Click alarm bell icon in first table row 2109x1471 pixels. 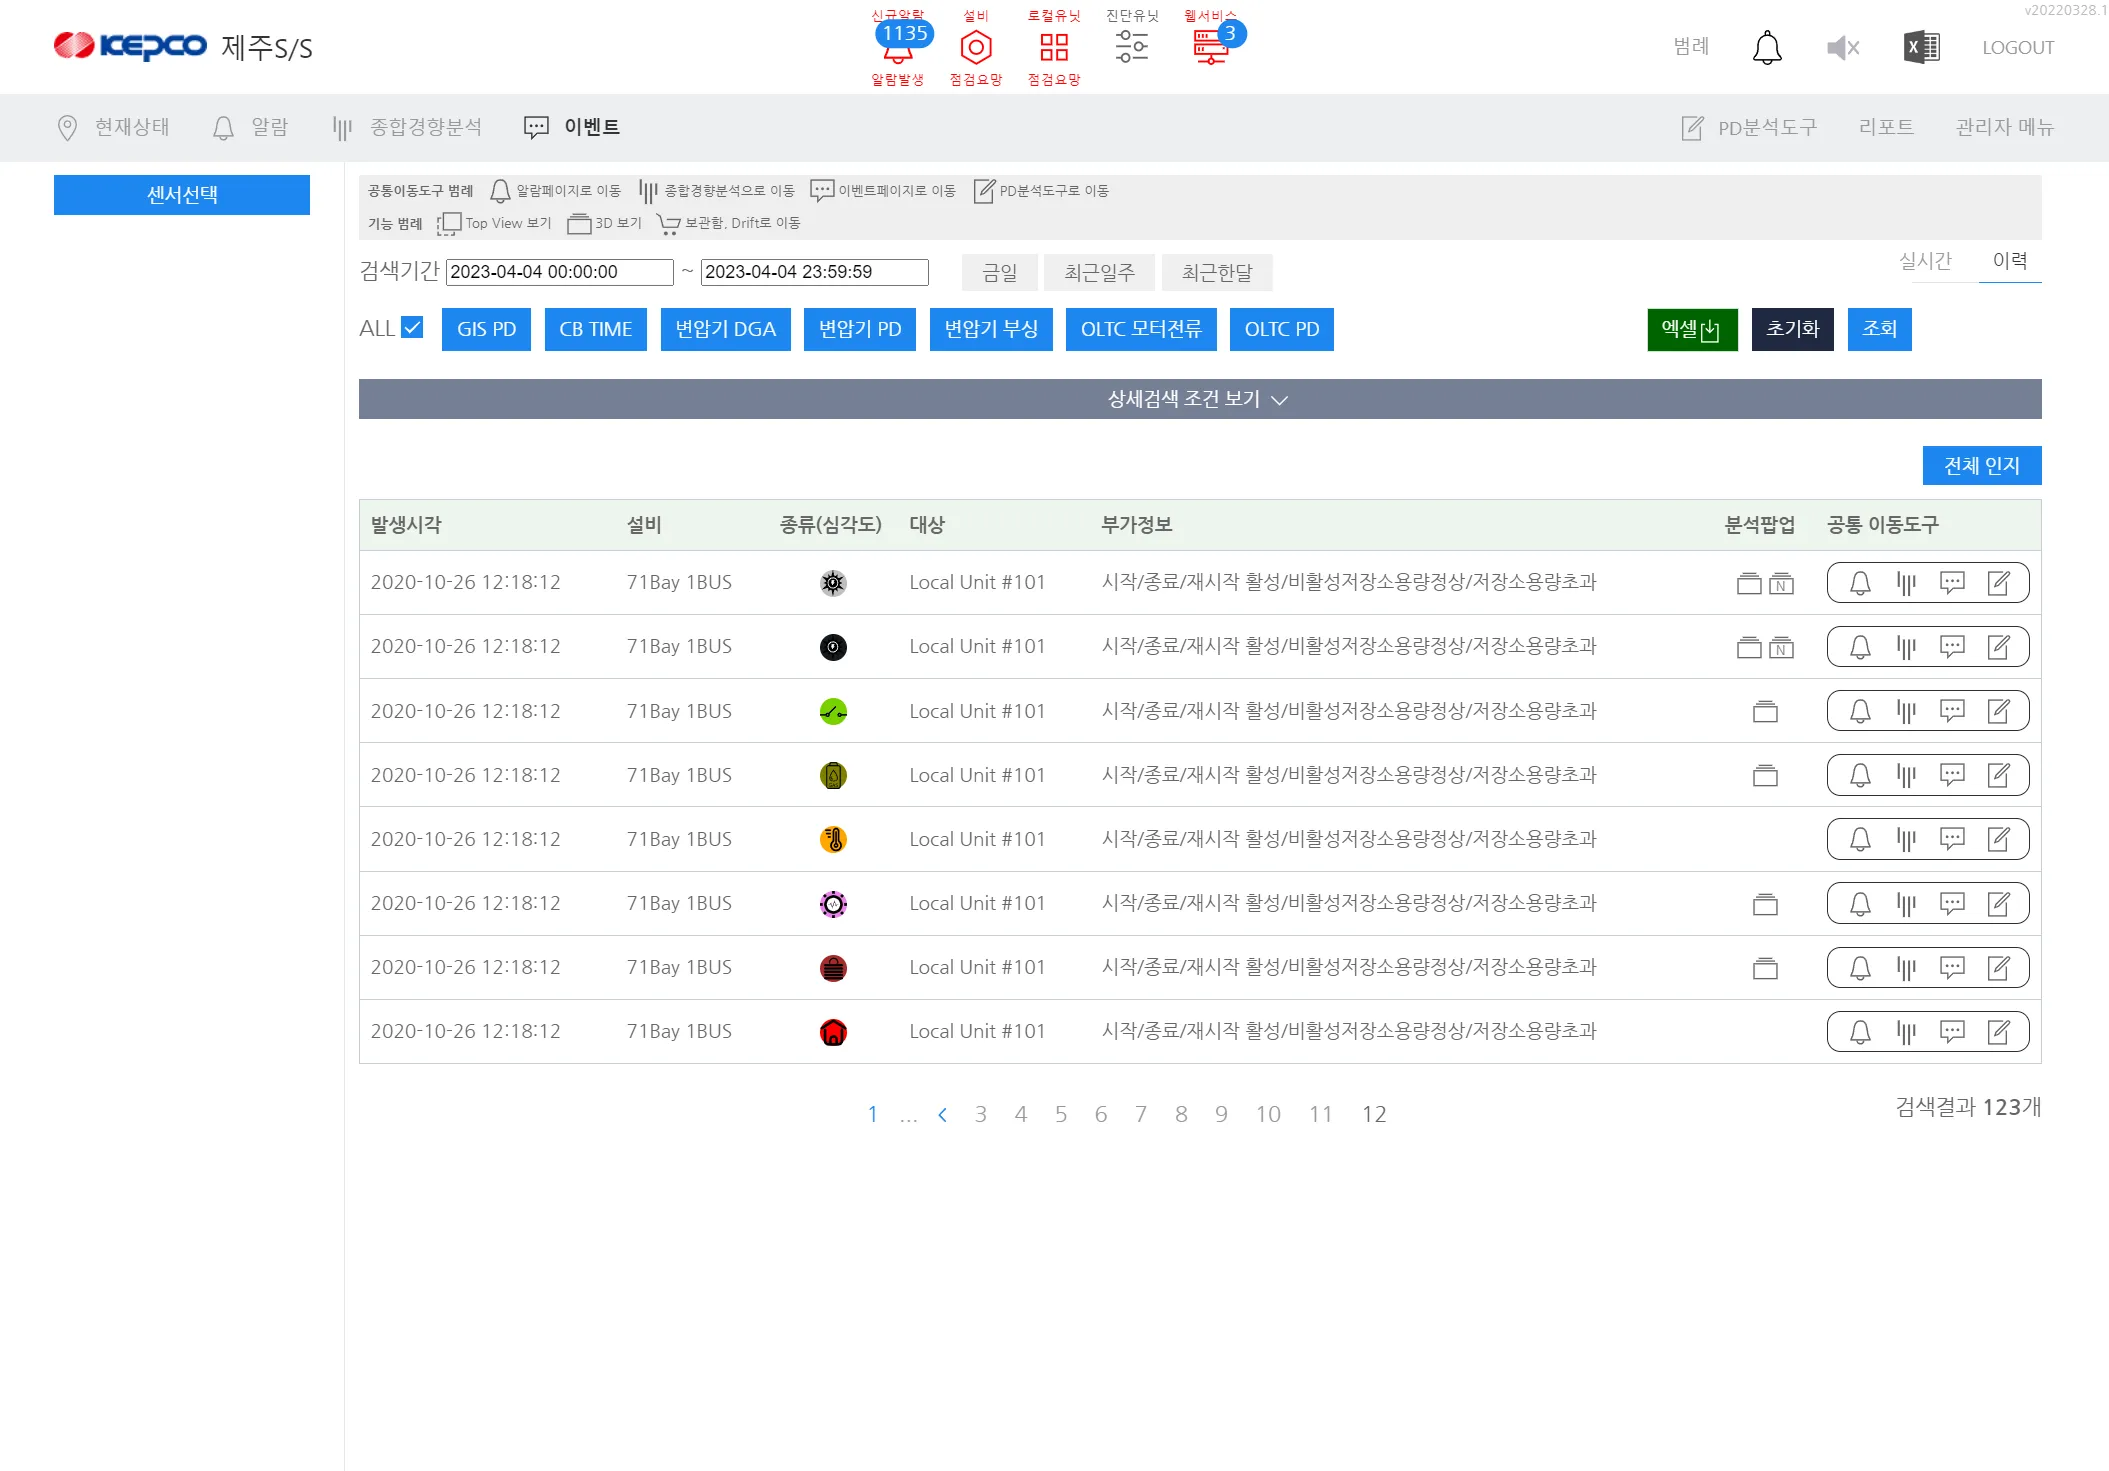(1860, 583)
